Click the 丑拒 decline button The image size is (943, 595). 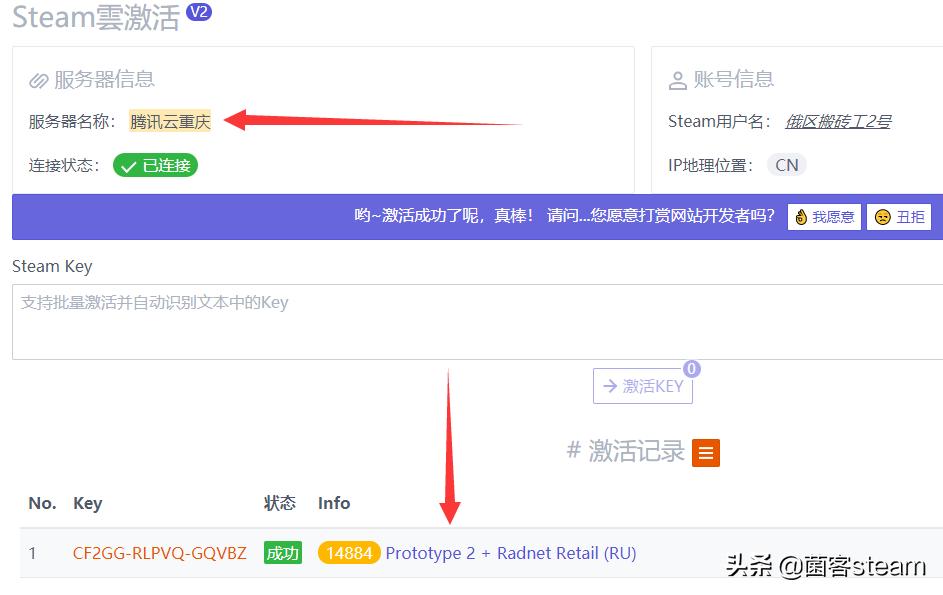tap(898, 216)
